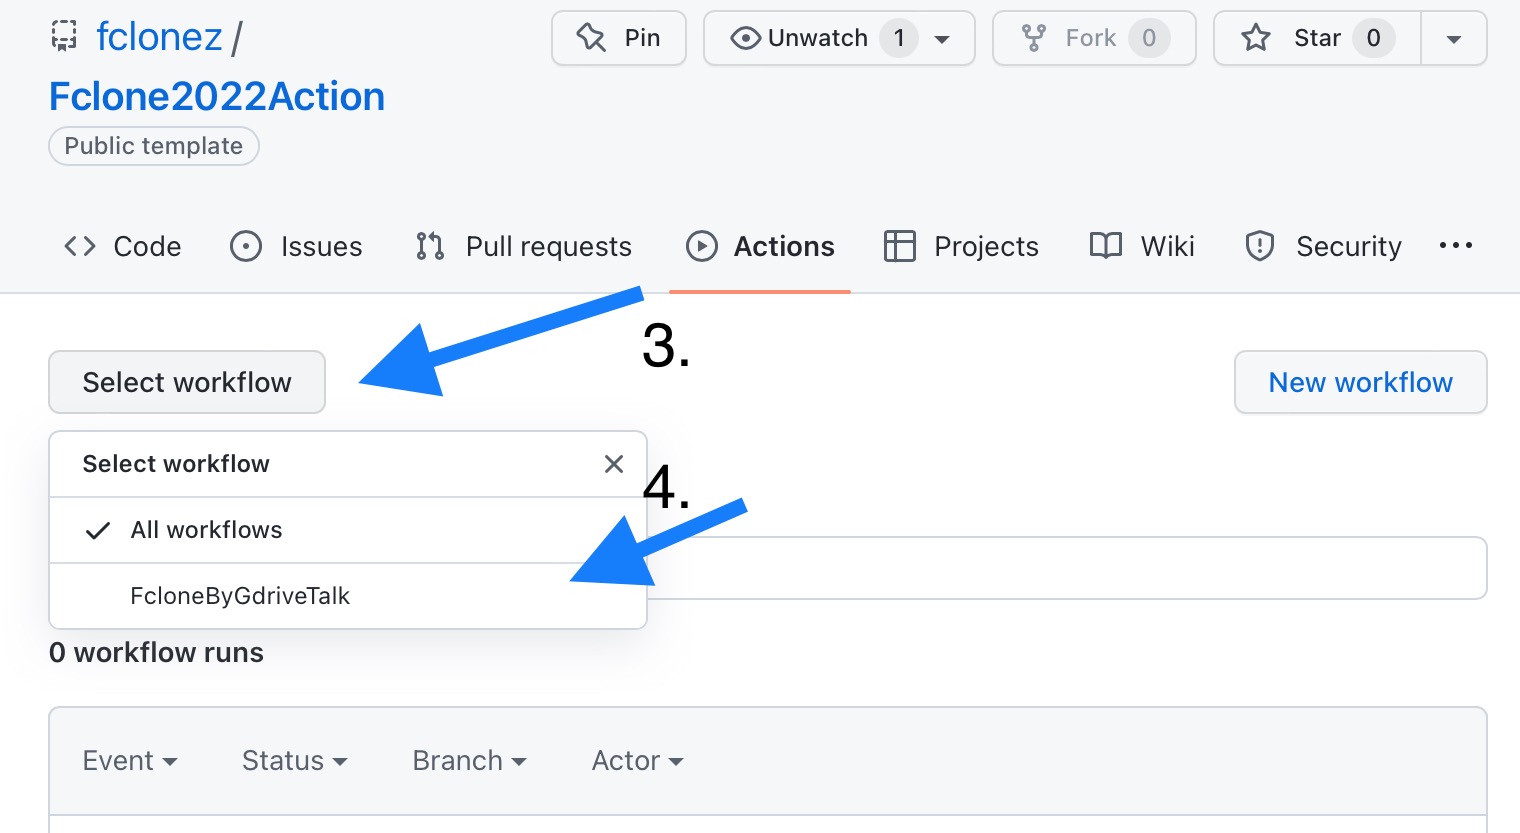Show more tabs via the three-dot icon
Screen dimensions: 1520x833
pyautogui.click(x=1455, y=246)
